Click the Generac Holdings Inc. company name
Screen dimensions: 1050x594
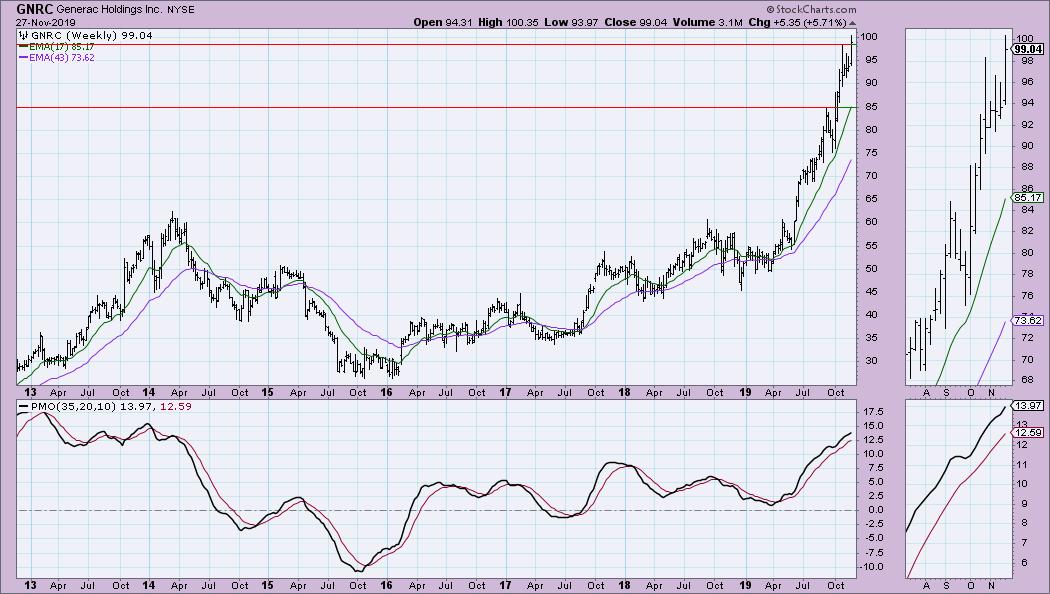coord(110,10)
